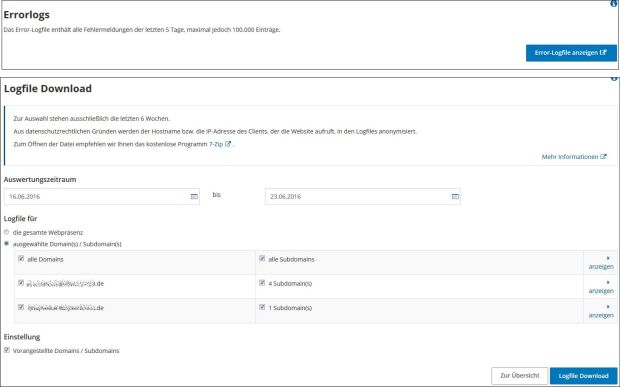Click the Errorlogs heading

point(26,15)
